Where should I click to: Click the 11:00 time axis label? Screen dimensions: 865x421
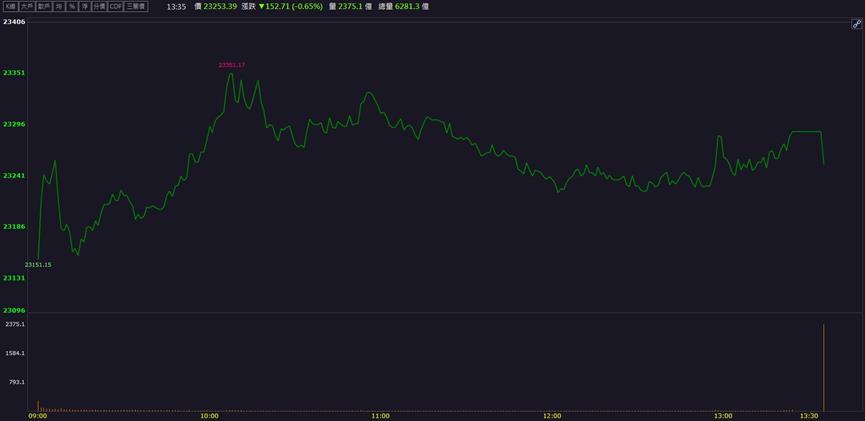381,416
